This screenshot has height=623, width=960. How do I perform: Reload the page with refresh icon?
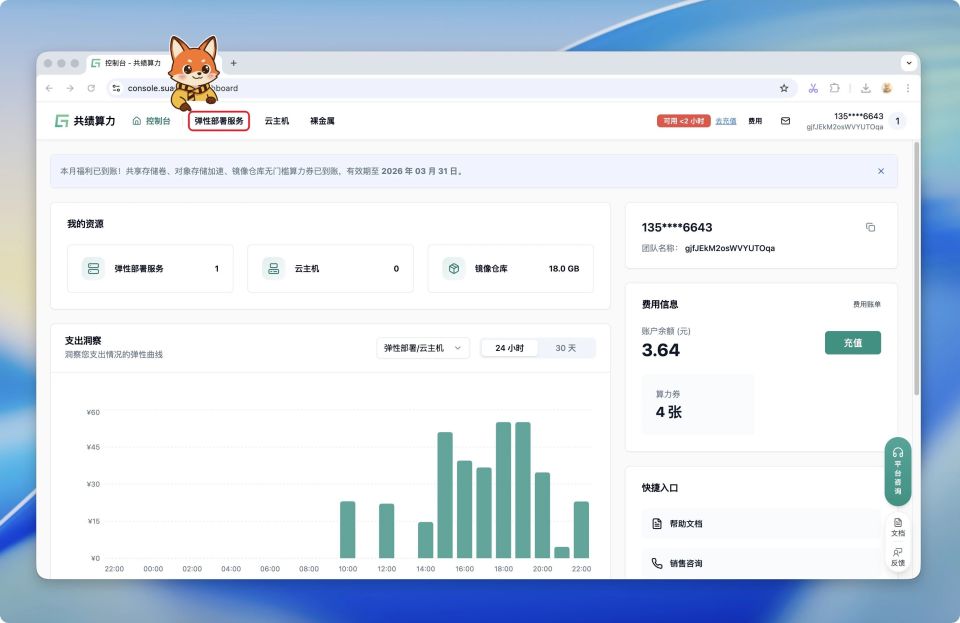pyautogui.click(x=91, y=88)
